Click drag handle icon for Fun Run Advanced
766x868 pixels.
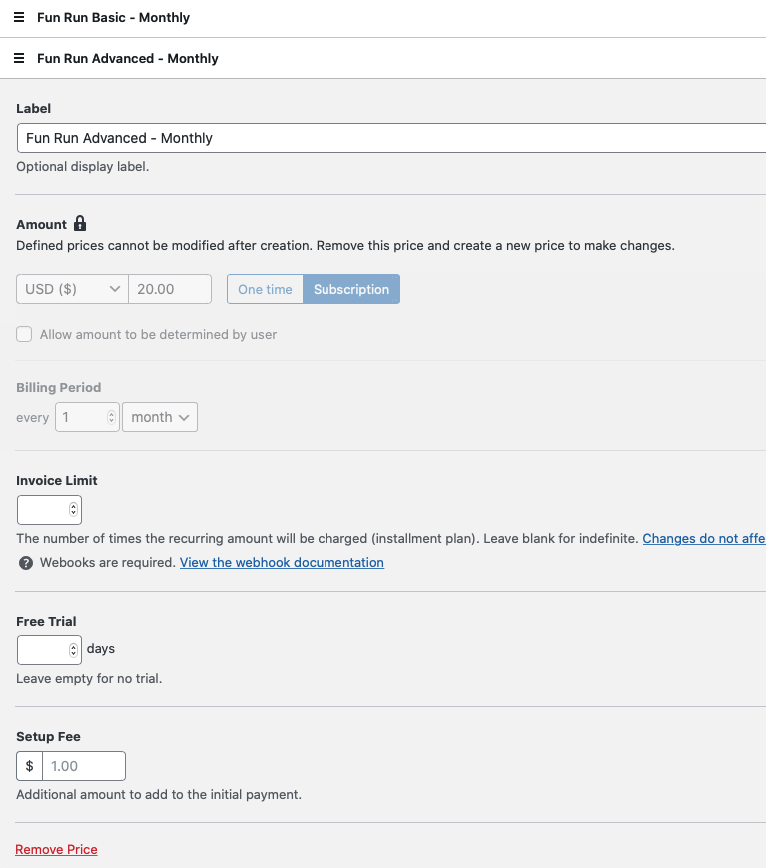click(19, 58)
